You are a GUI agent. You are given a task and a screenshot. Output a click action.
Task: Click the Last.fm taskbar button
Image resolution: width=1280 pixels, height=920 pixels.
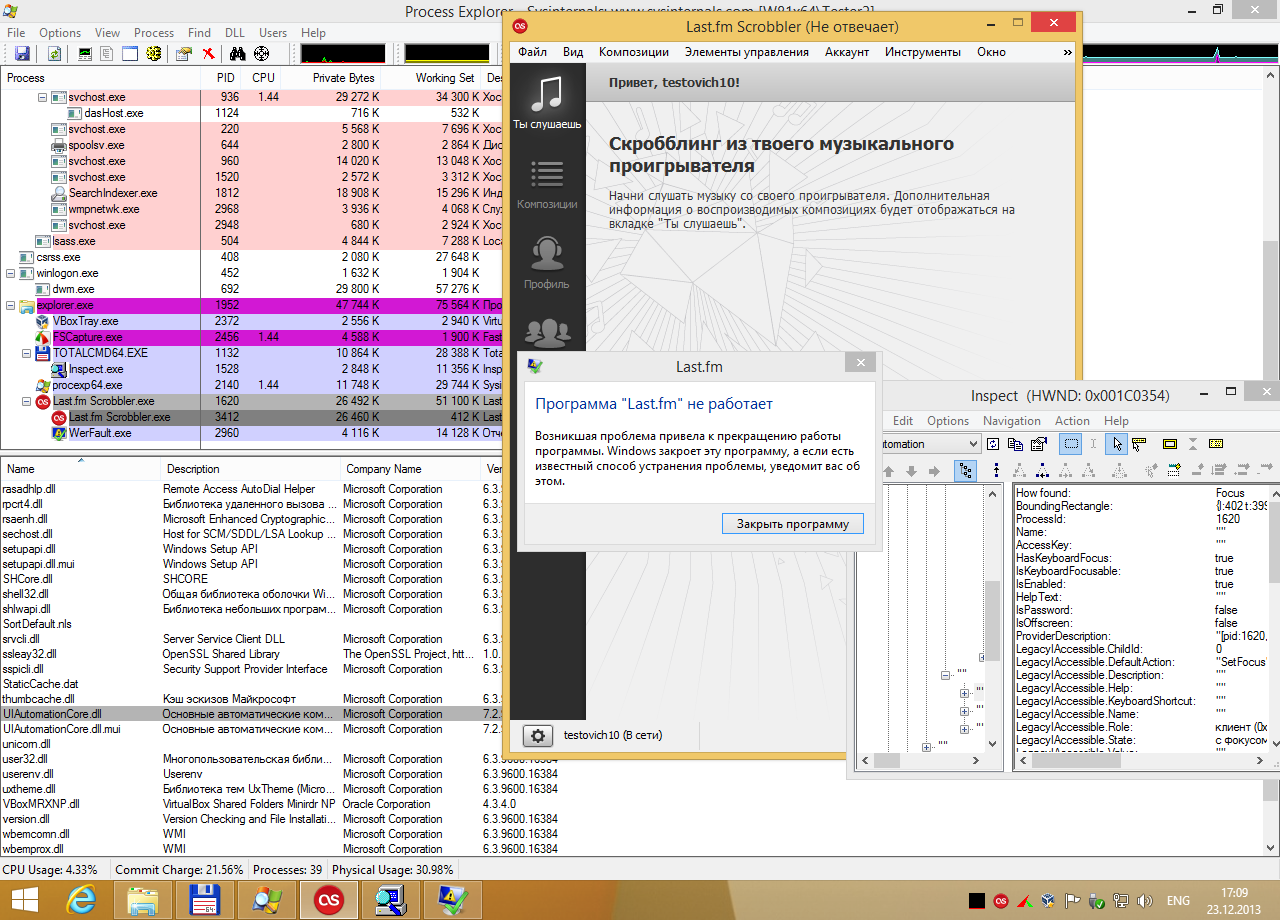click(328, 900)
